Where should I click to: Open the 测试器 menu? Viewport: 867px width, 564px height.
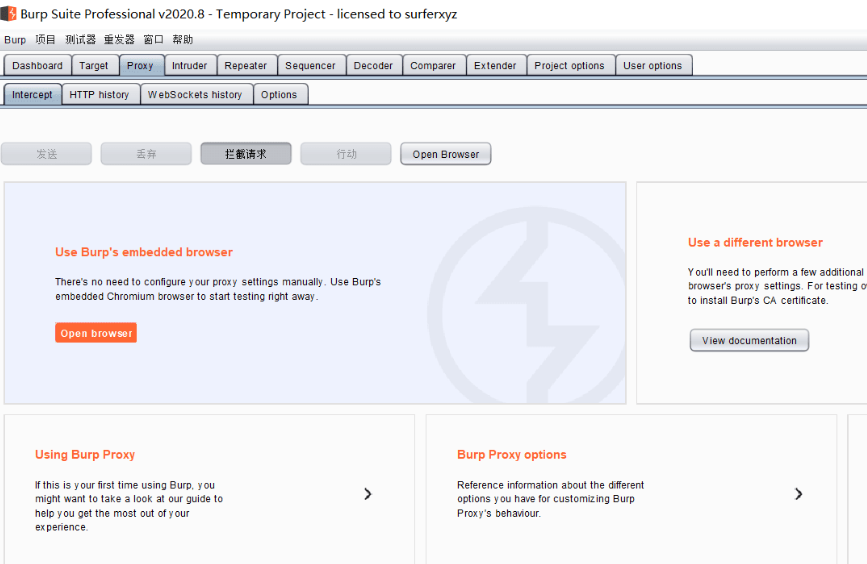[81, 40]
